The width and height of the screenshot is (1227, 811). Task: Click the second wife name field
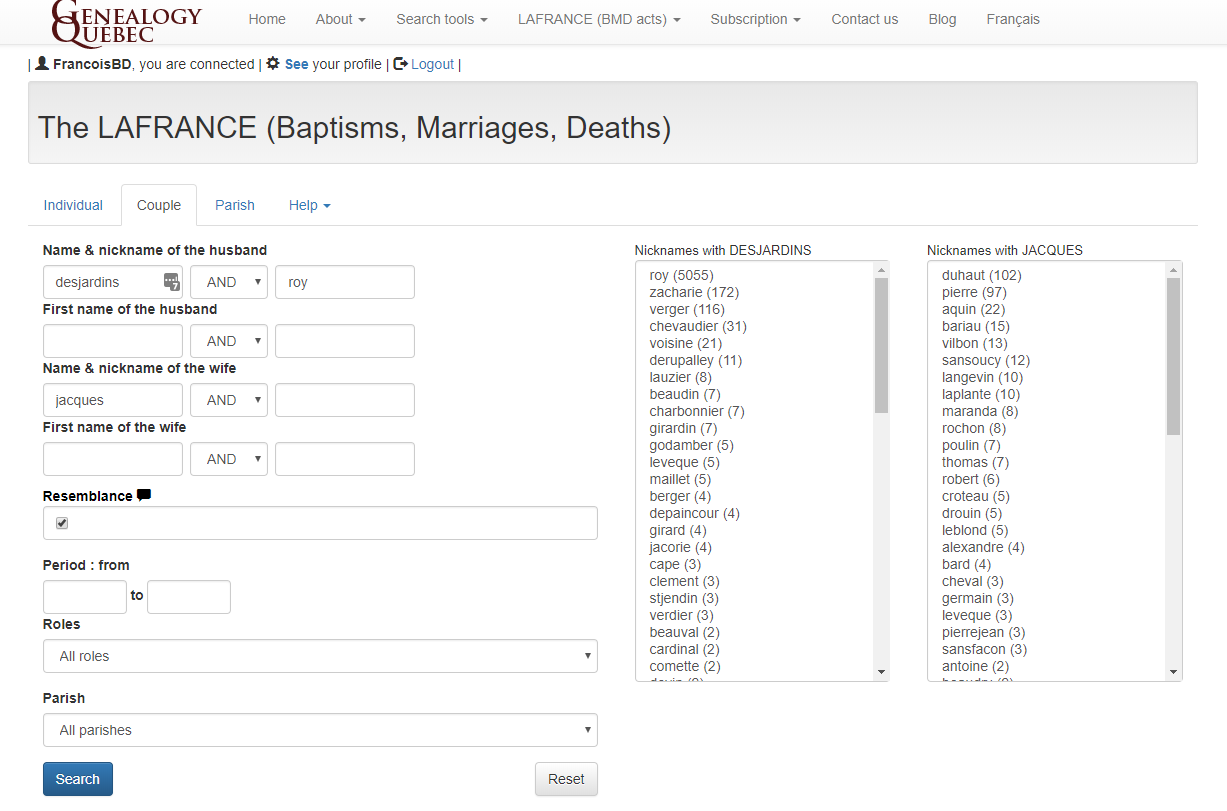345,400
